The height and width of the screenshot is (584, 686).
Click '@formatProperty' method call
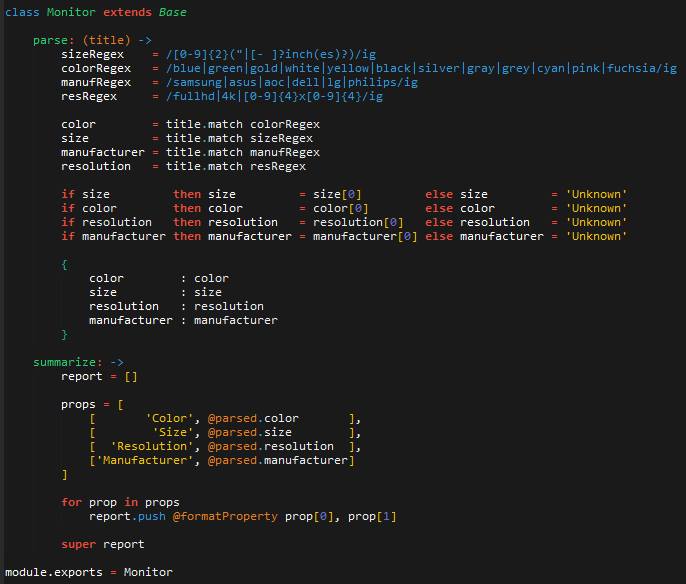pyautogui.click(x=225, y=516)
